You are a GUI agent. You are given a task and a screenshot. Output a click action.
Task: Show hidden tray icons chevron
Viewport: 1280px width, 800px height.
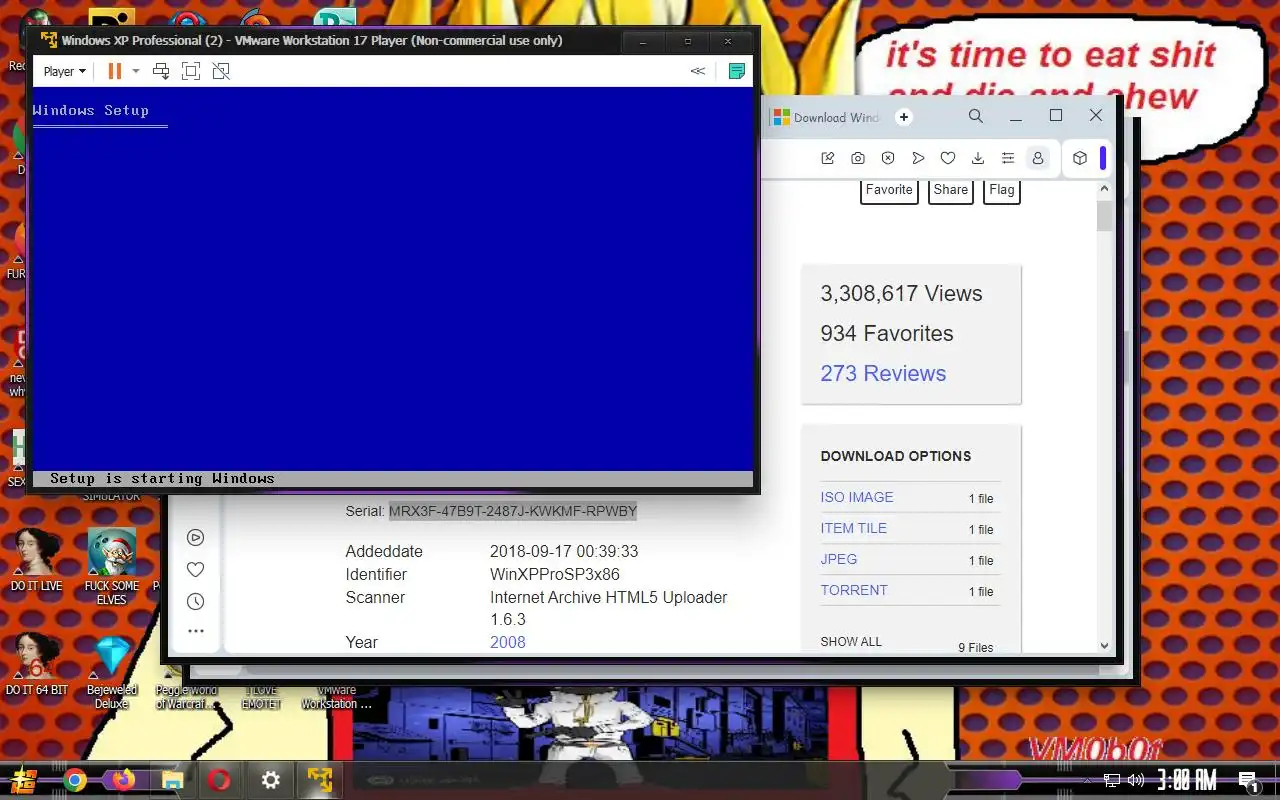pyautogui.click(x=1088, y=780)
